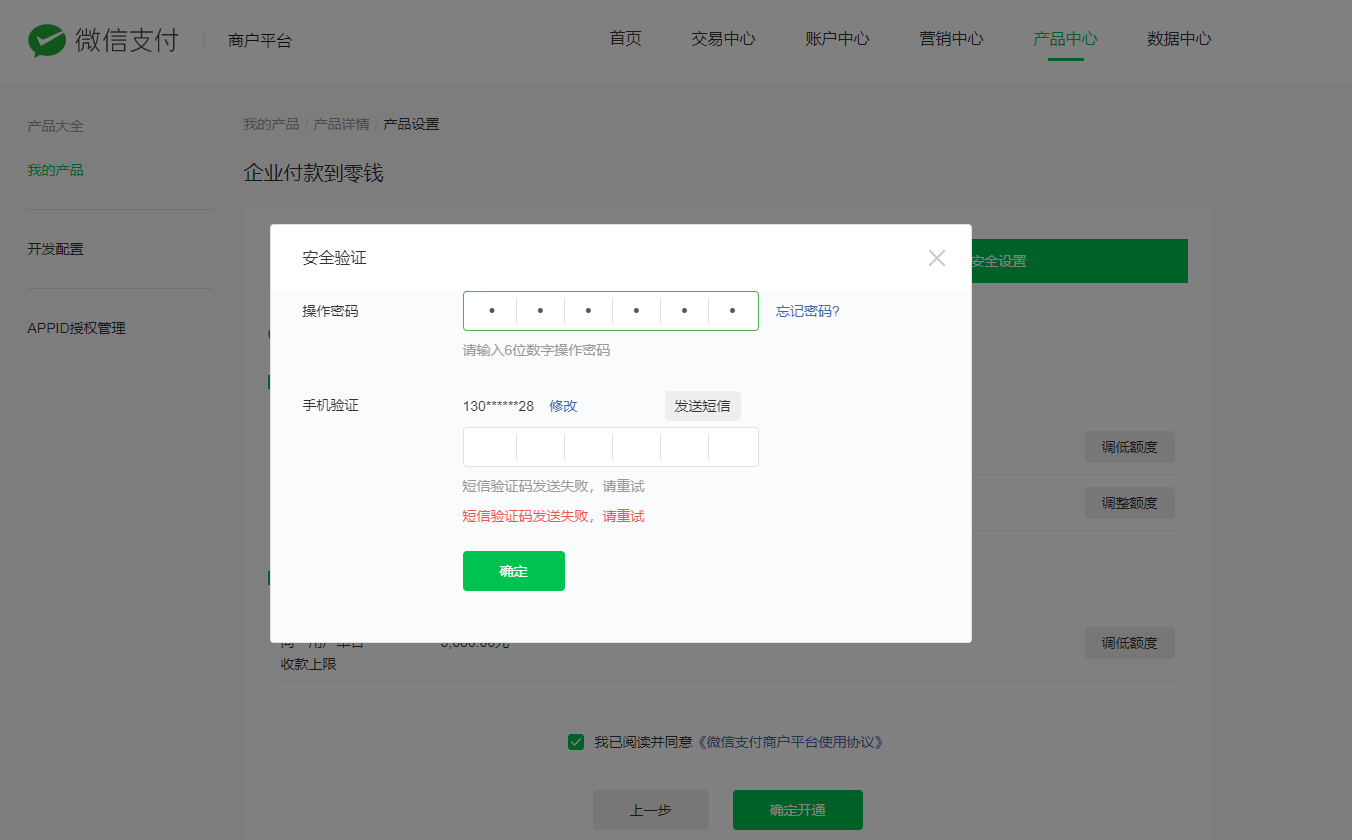
Task: Click 修改 next to the phone number
Action: coord(563,406)
